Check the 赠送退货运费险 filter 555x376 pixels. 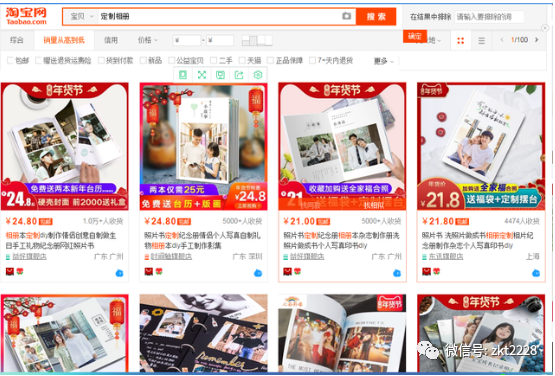click(x=38, y=61)
